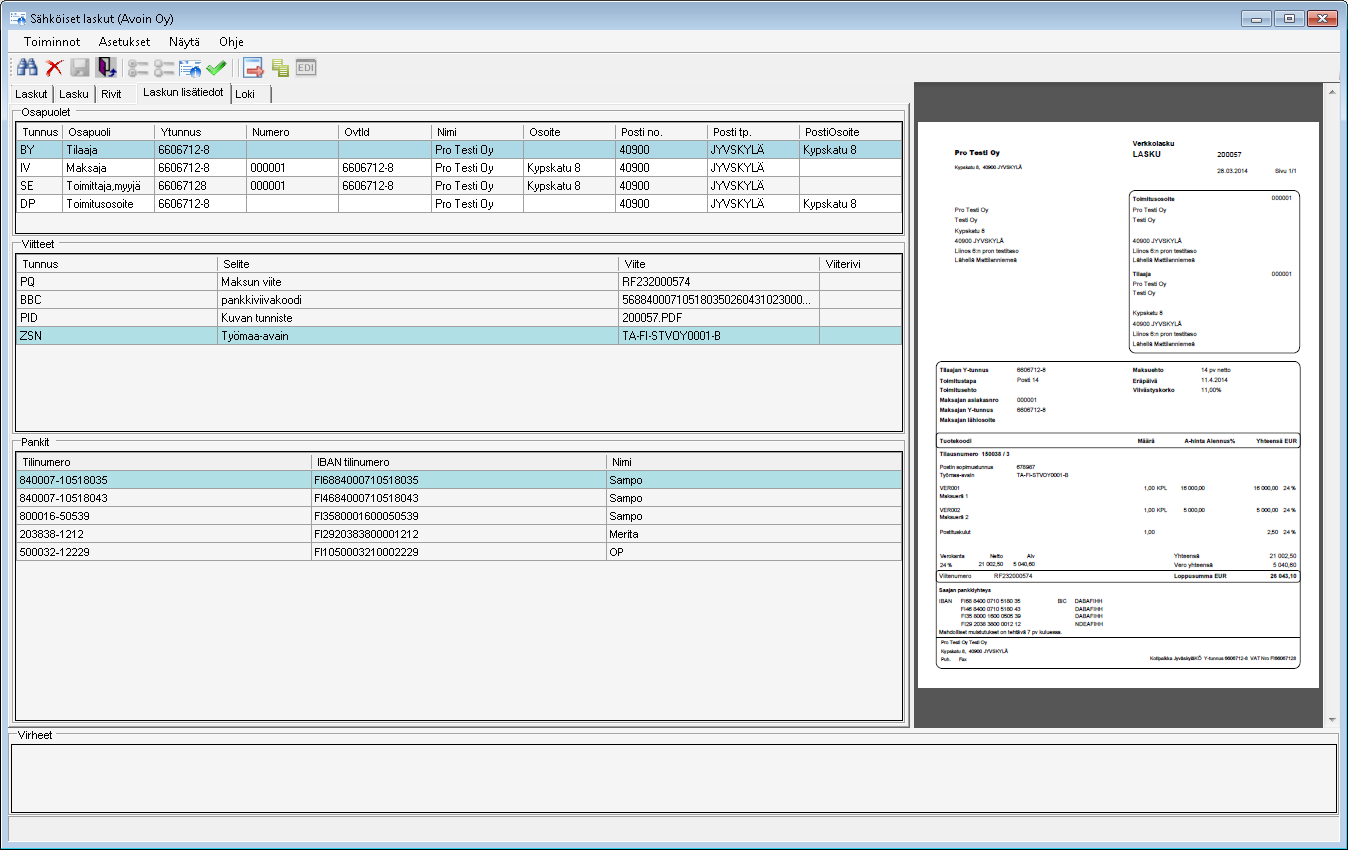
Task: Select the PID Kuvan tunniste row
Action: [x=458, y=317]
